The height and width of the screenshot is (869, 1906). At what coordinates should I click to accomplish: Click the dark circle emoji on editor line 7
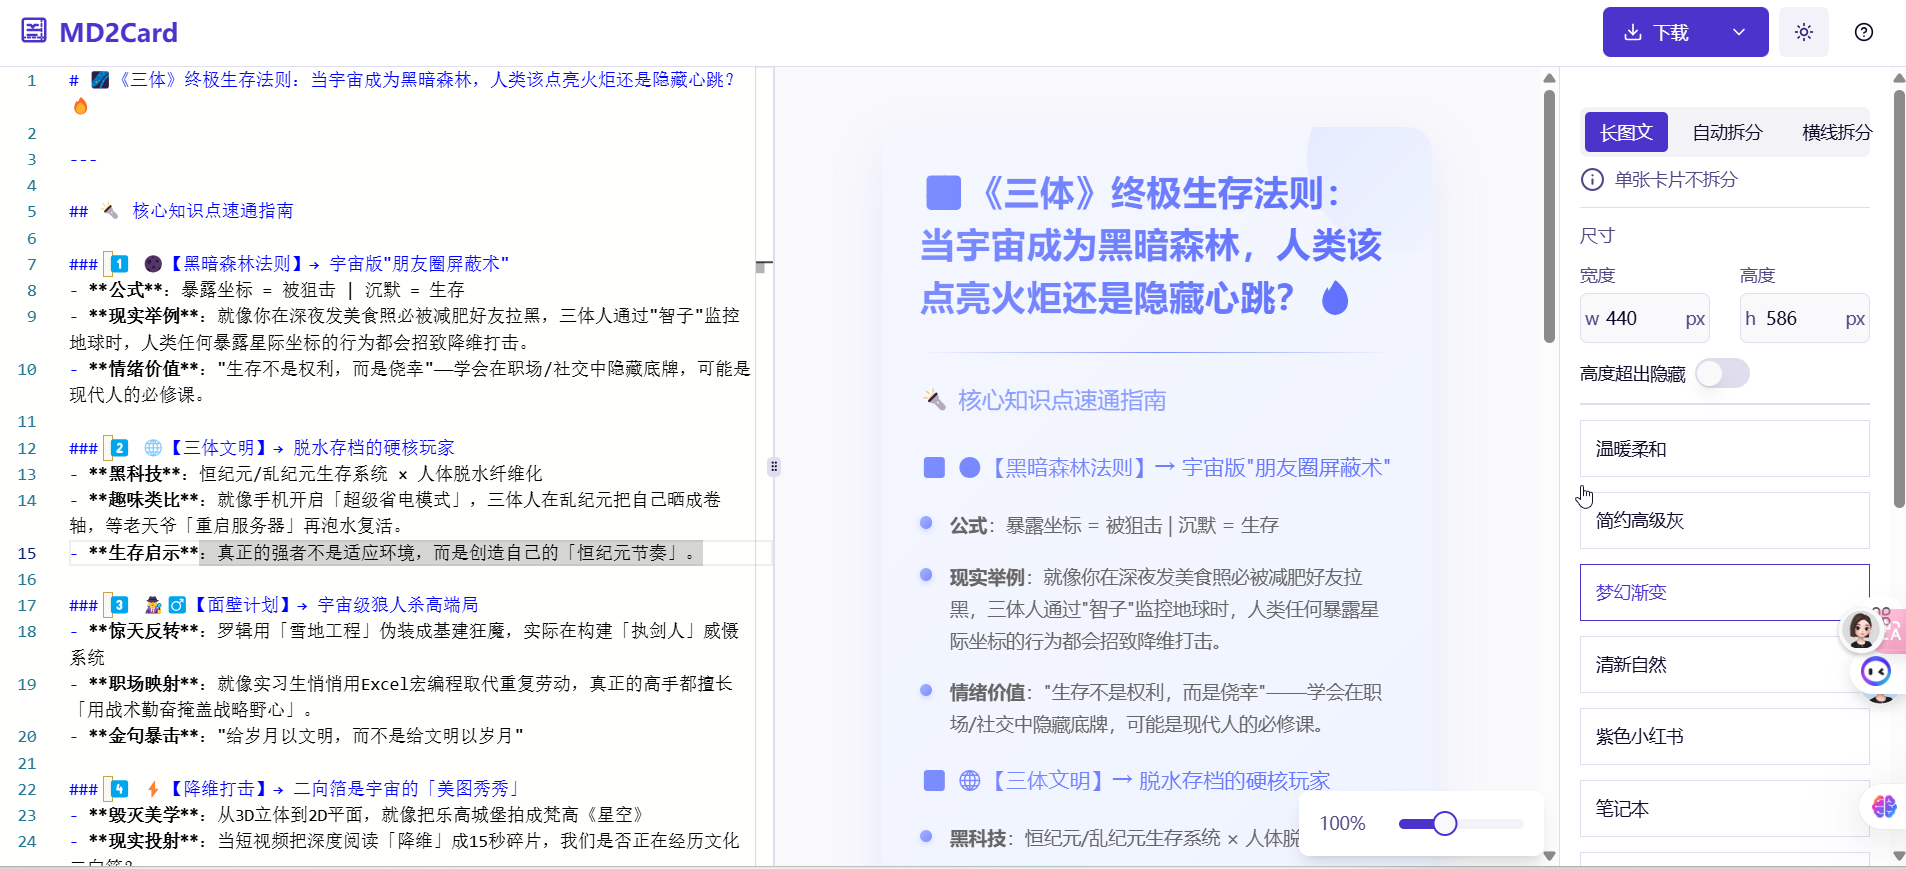tap(153, 264)
